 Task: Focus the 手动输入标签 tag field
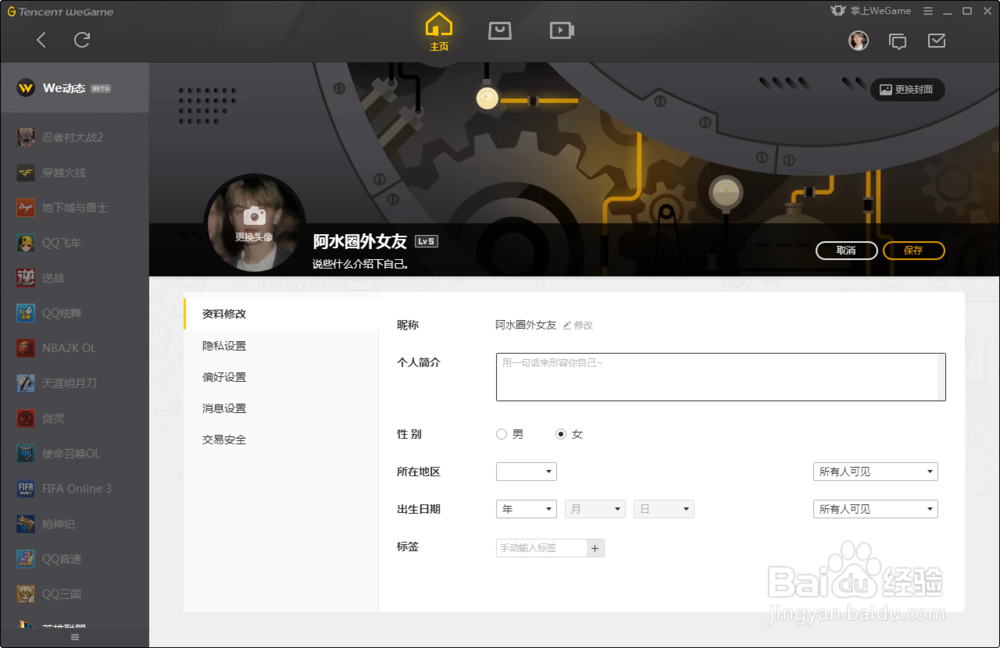(x=541, y=548)
